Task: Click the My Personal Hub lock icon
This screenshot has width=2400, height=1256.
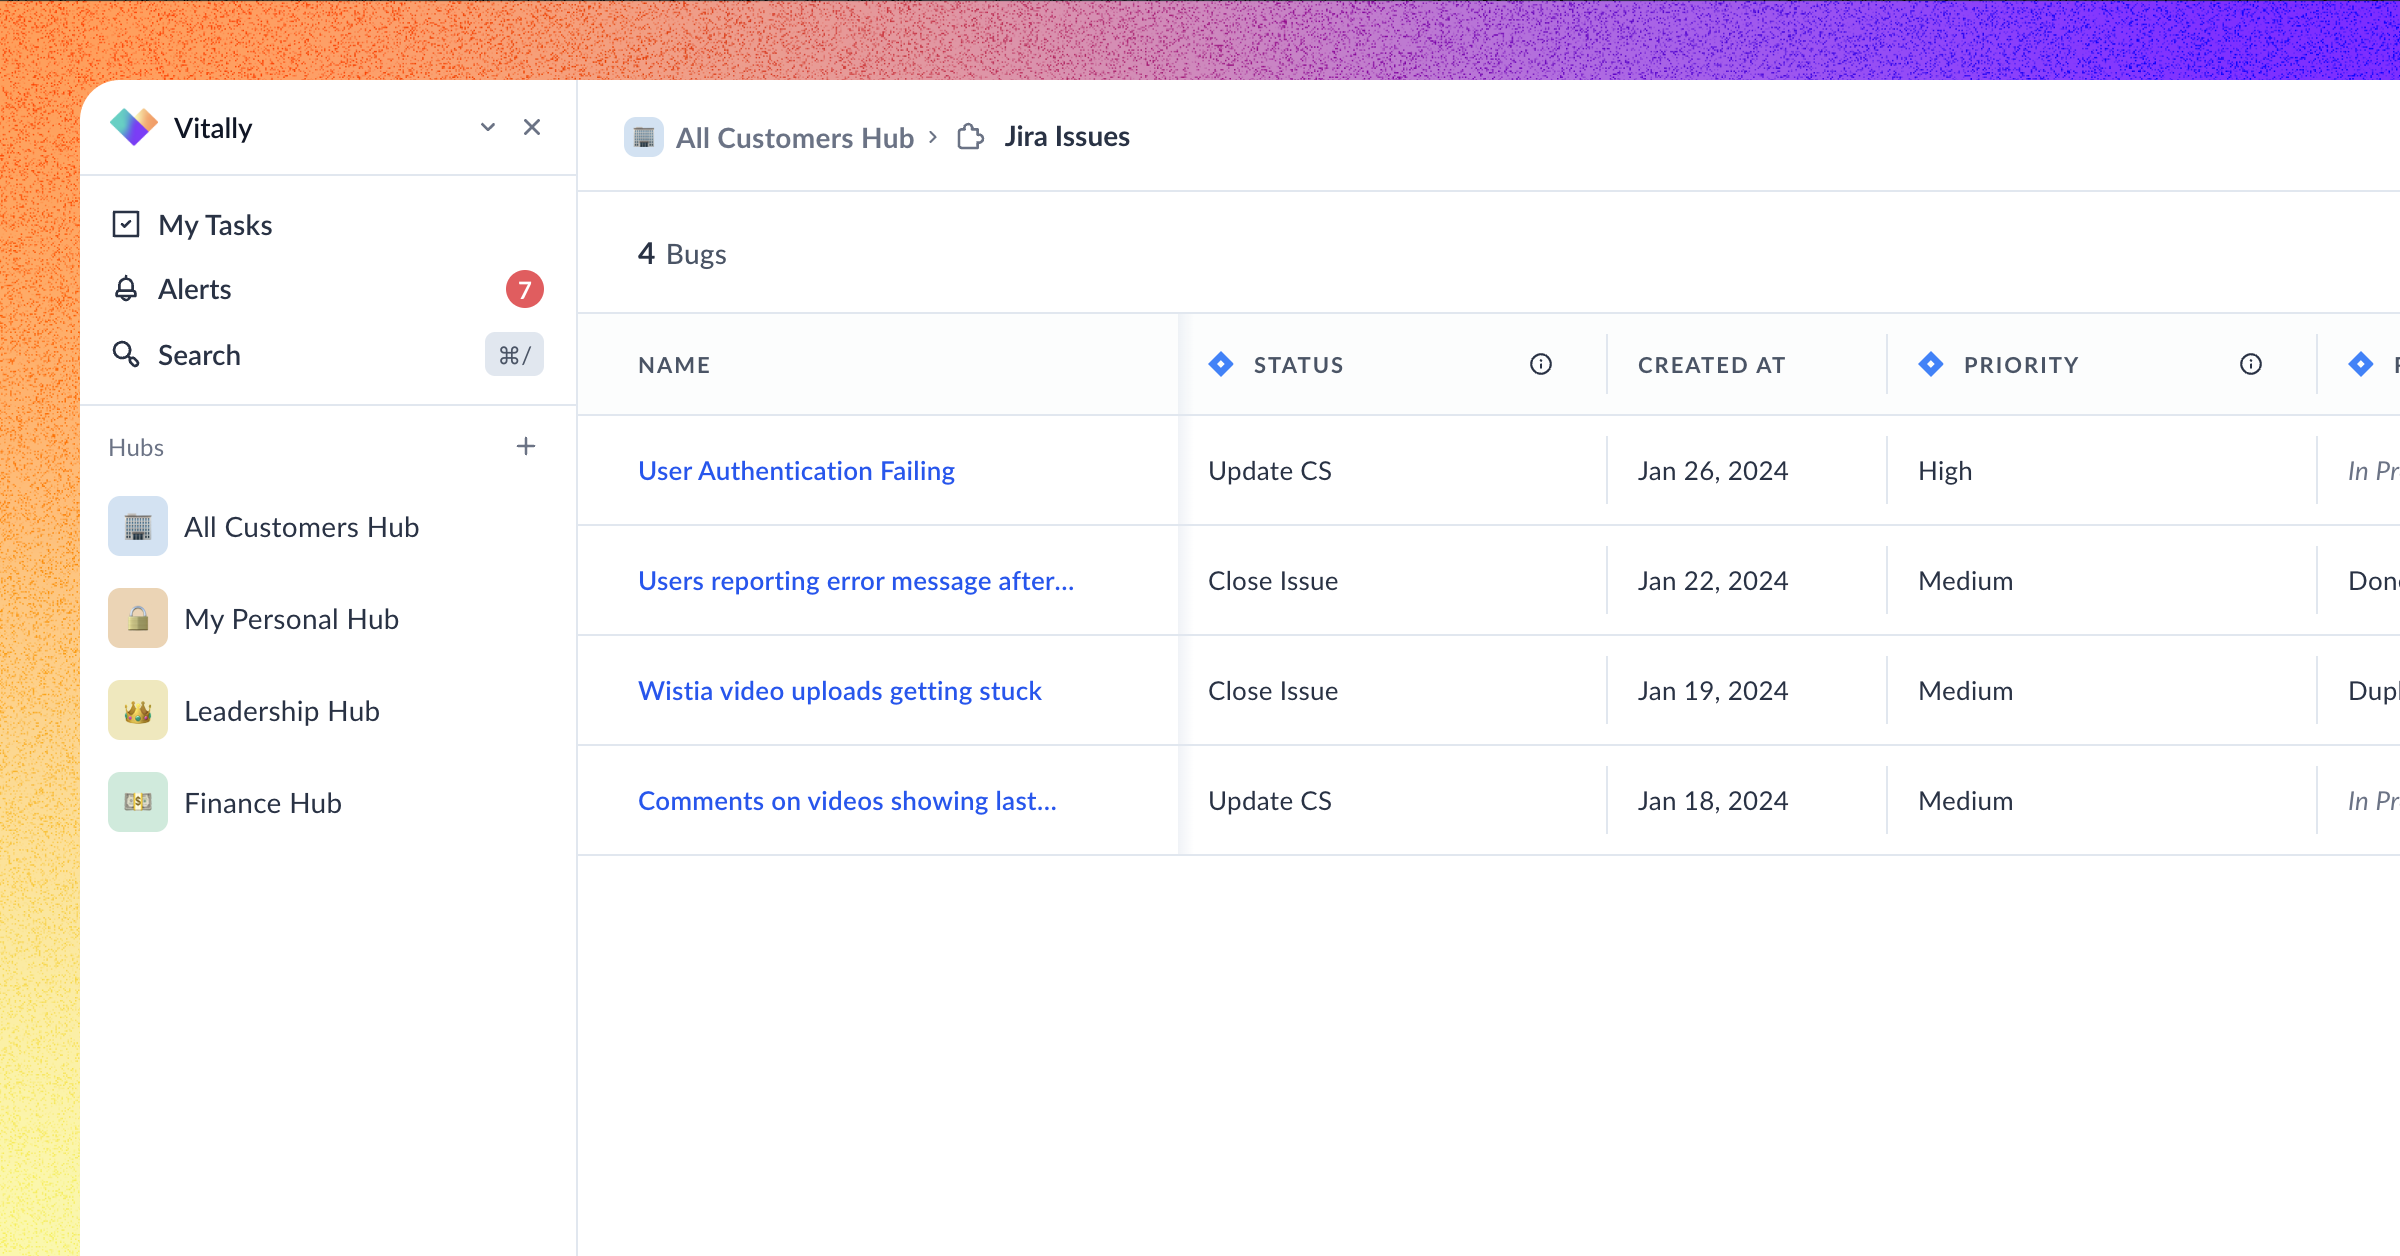Action: [x=137, y=618]
